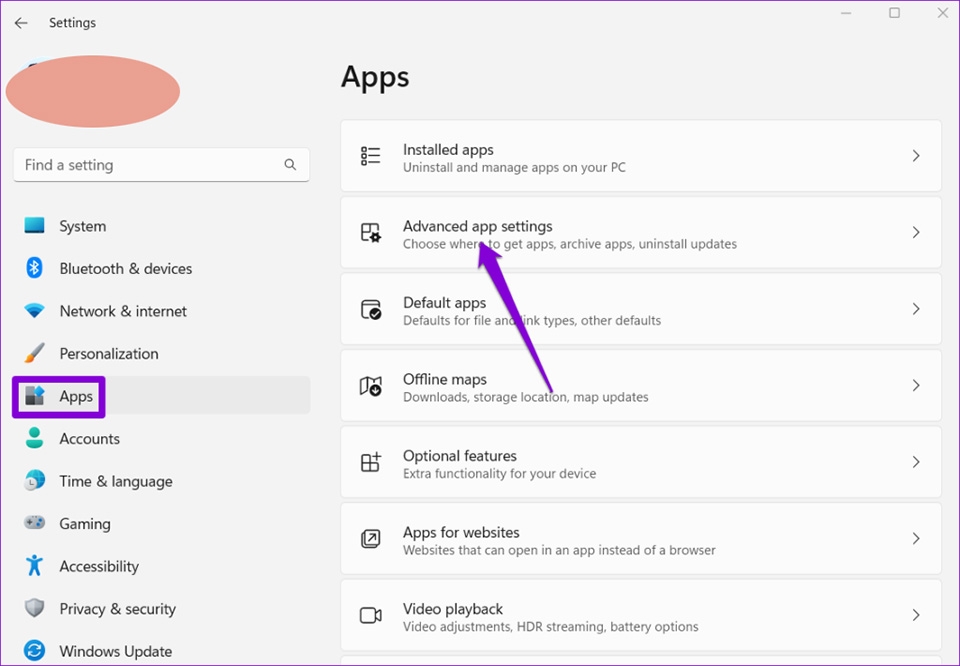This screenshot has height=666, width=960.
Task: Click the Advanced app settings gear icon
Action: [370, 233]
